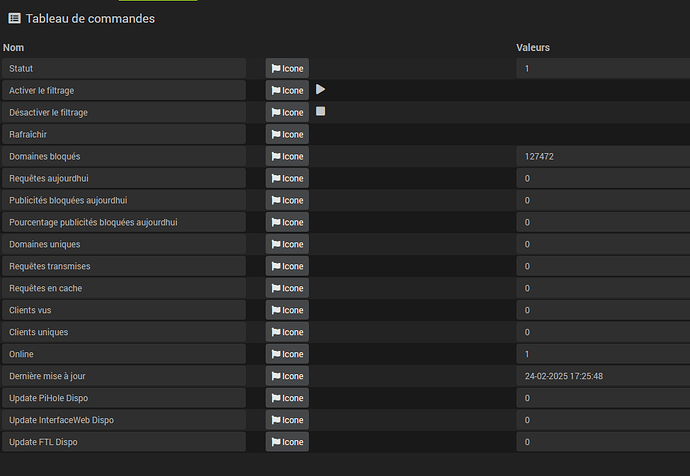Click the Requêtes en cache name field
The image size is (690, 476).
coord(124,288)
